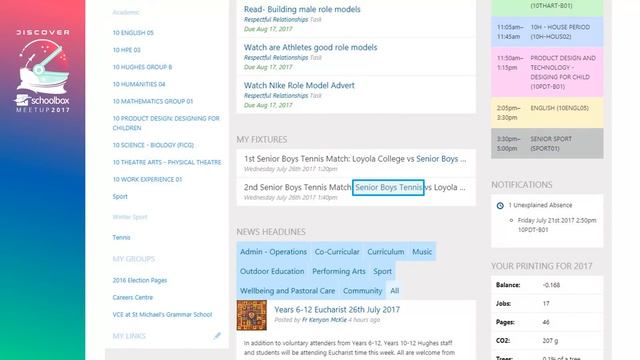640x360 pixels.
Task: Click the CO2 value 207 g
Action: pyautogui.click(x=550, y=340)
